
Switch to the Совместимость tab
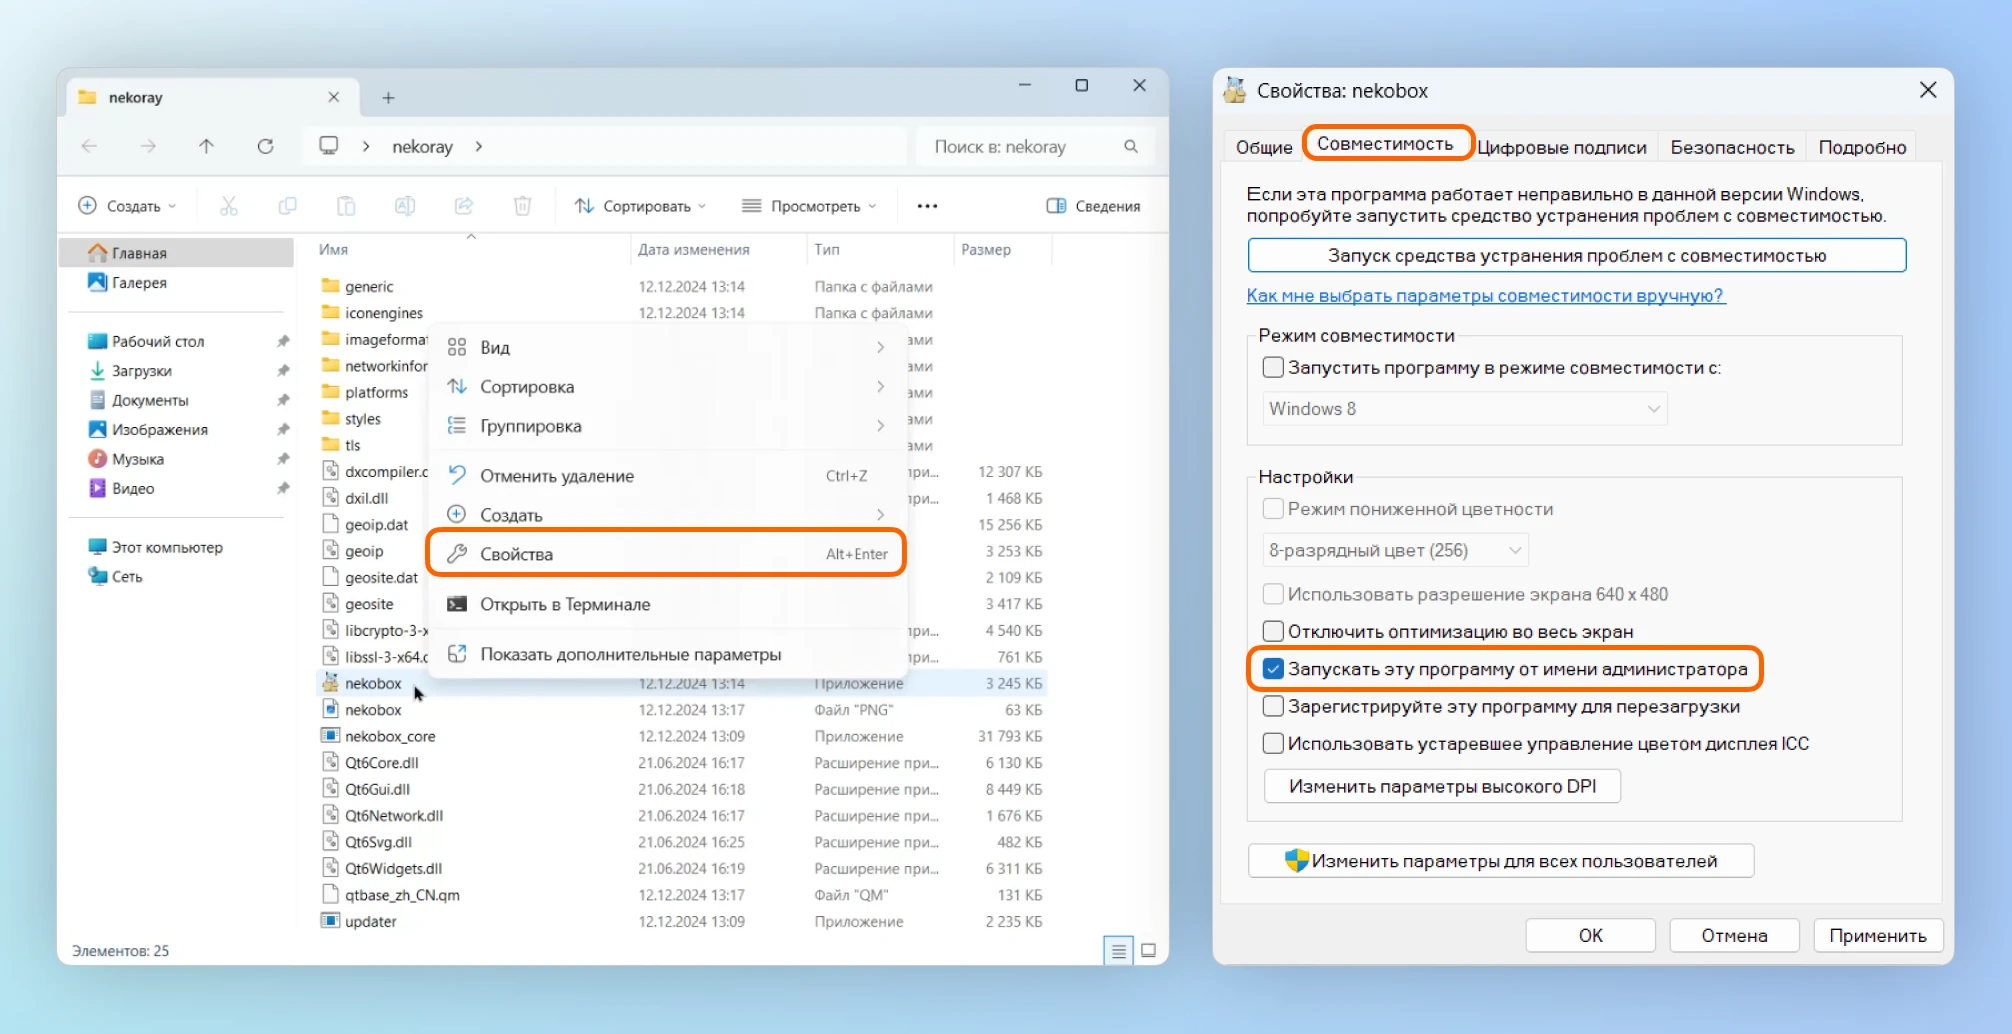(x=1384, y=144)
